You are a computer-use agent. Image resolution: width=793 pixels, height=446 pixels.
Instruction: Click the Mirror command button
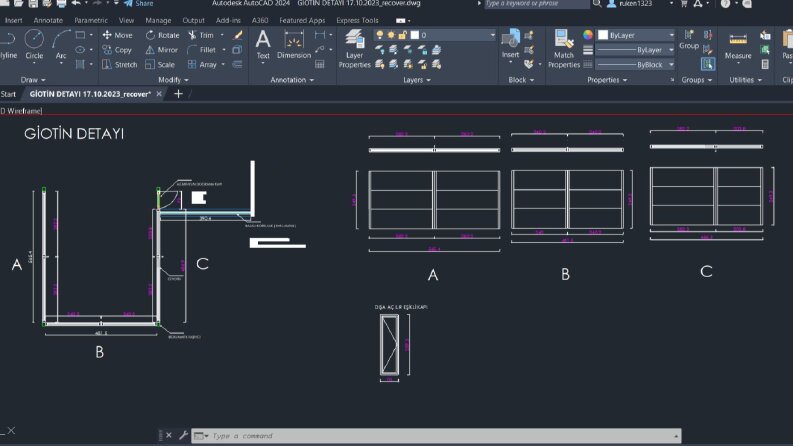click(161, 50)
